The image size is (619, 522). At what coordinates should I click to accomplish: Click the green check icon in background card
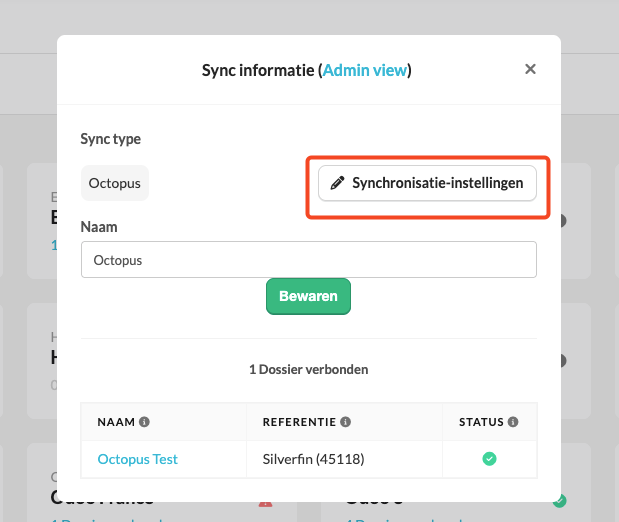coord(561,501)
